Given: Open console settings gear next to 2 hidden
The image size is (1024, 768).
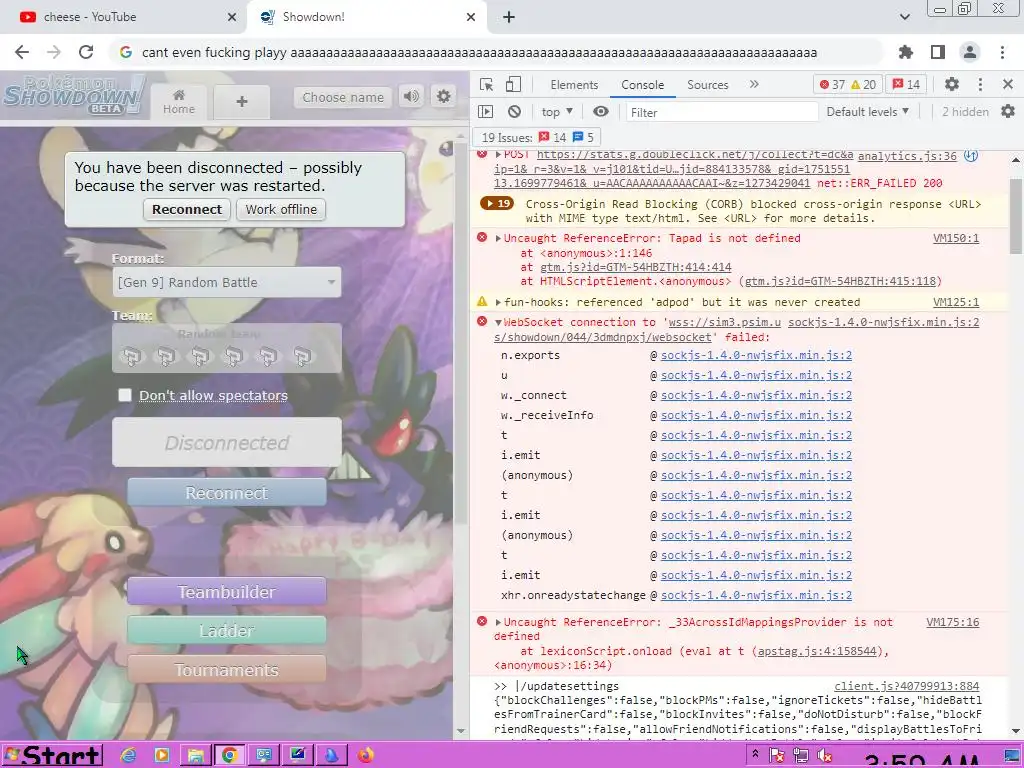Looking at the screenshot, I should point(1008,112).
